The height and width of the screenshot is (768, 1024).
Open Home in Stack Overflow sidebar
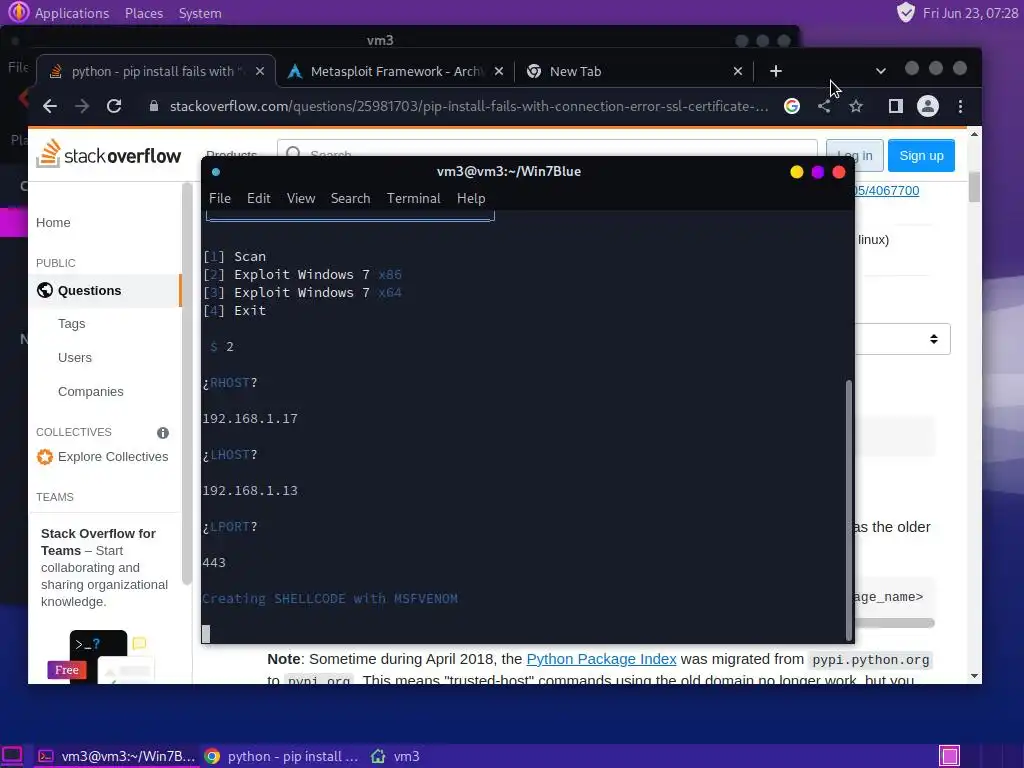[53, 223]
